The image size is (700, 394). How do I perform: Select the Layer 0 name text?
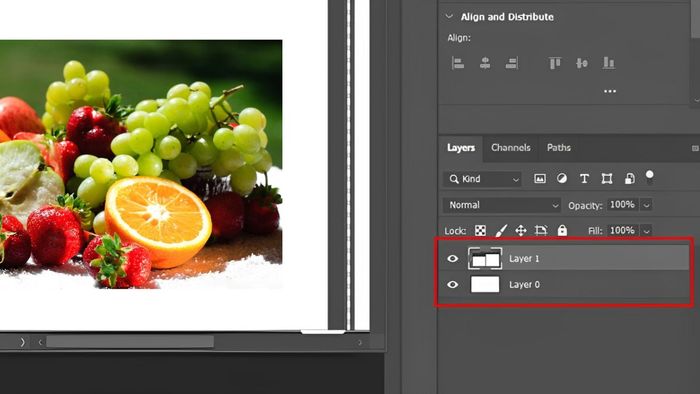pyautogui.click(x=525, y=284)
